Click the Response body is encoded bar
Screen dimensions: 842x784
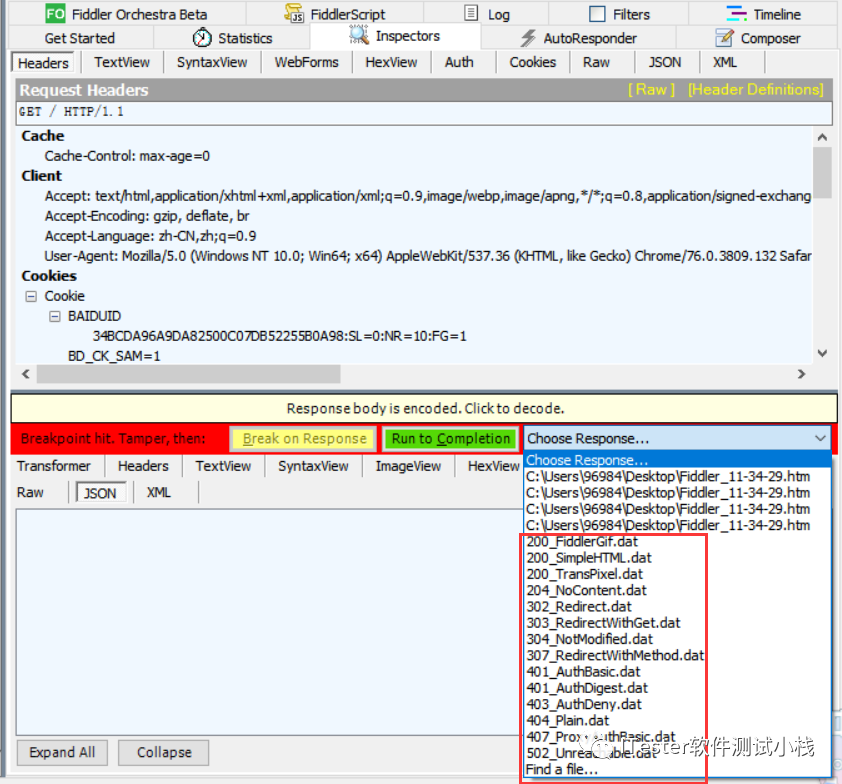[x=424, y=409]
